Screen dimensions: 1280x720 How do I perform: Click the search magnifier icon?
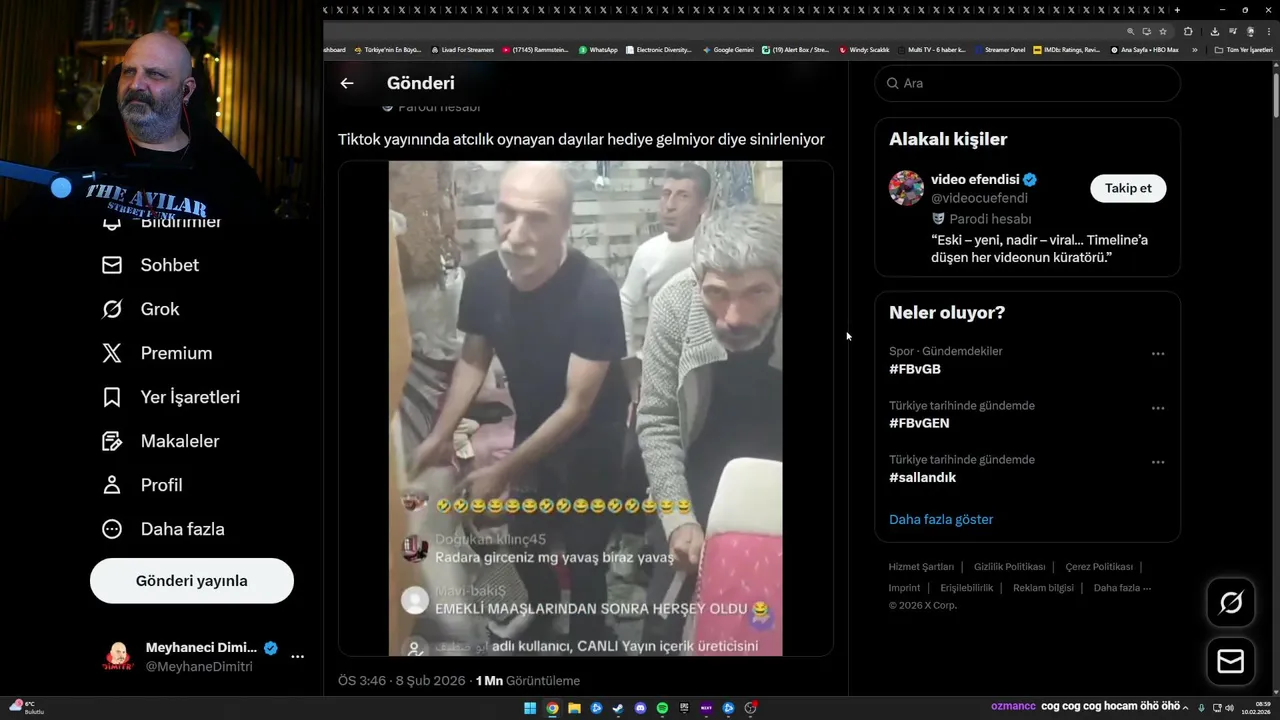pyautogui.click(x=892, y=83)
